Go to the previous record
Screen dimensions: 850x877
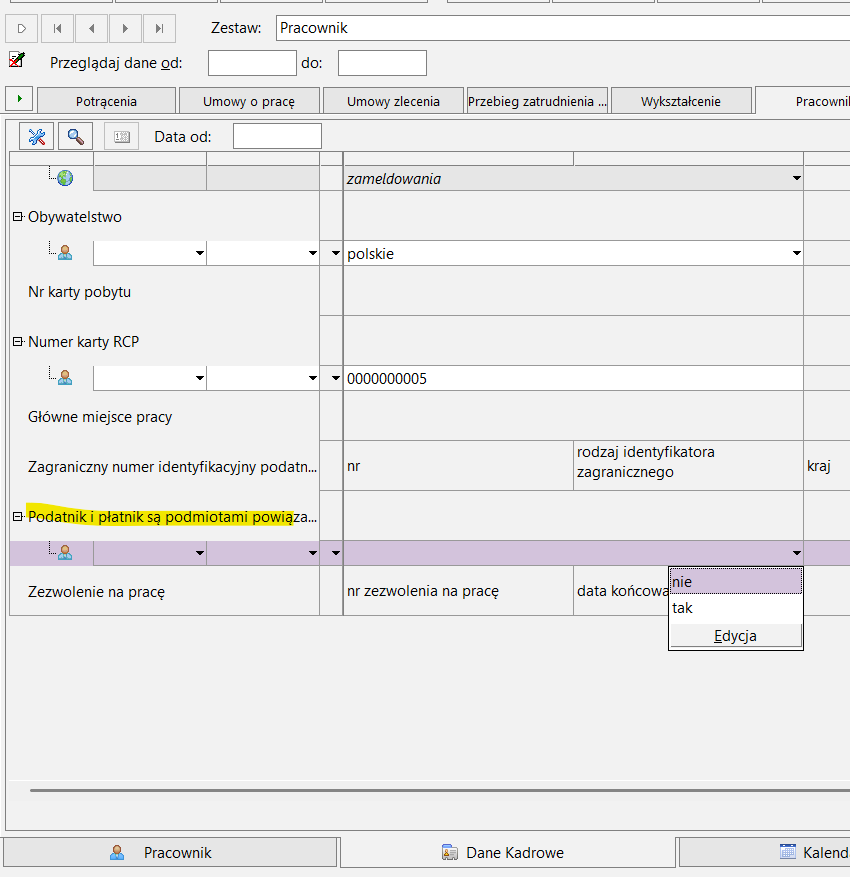pyautogui.click(x=91, y=29)
